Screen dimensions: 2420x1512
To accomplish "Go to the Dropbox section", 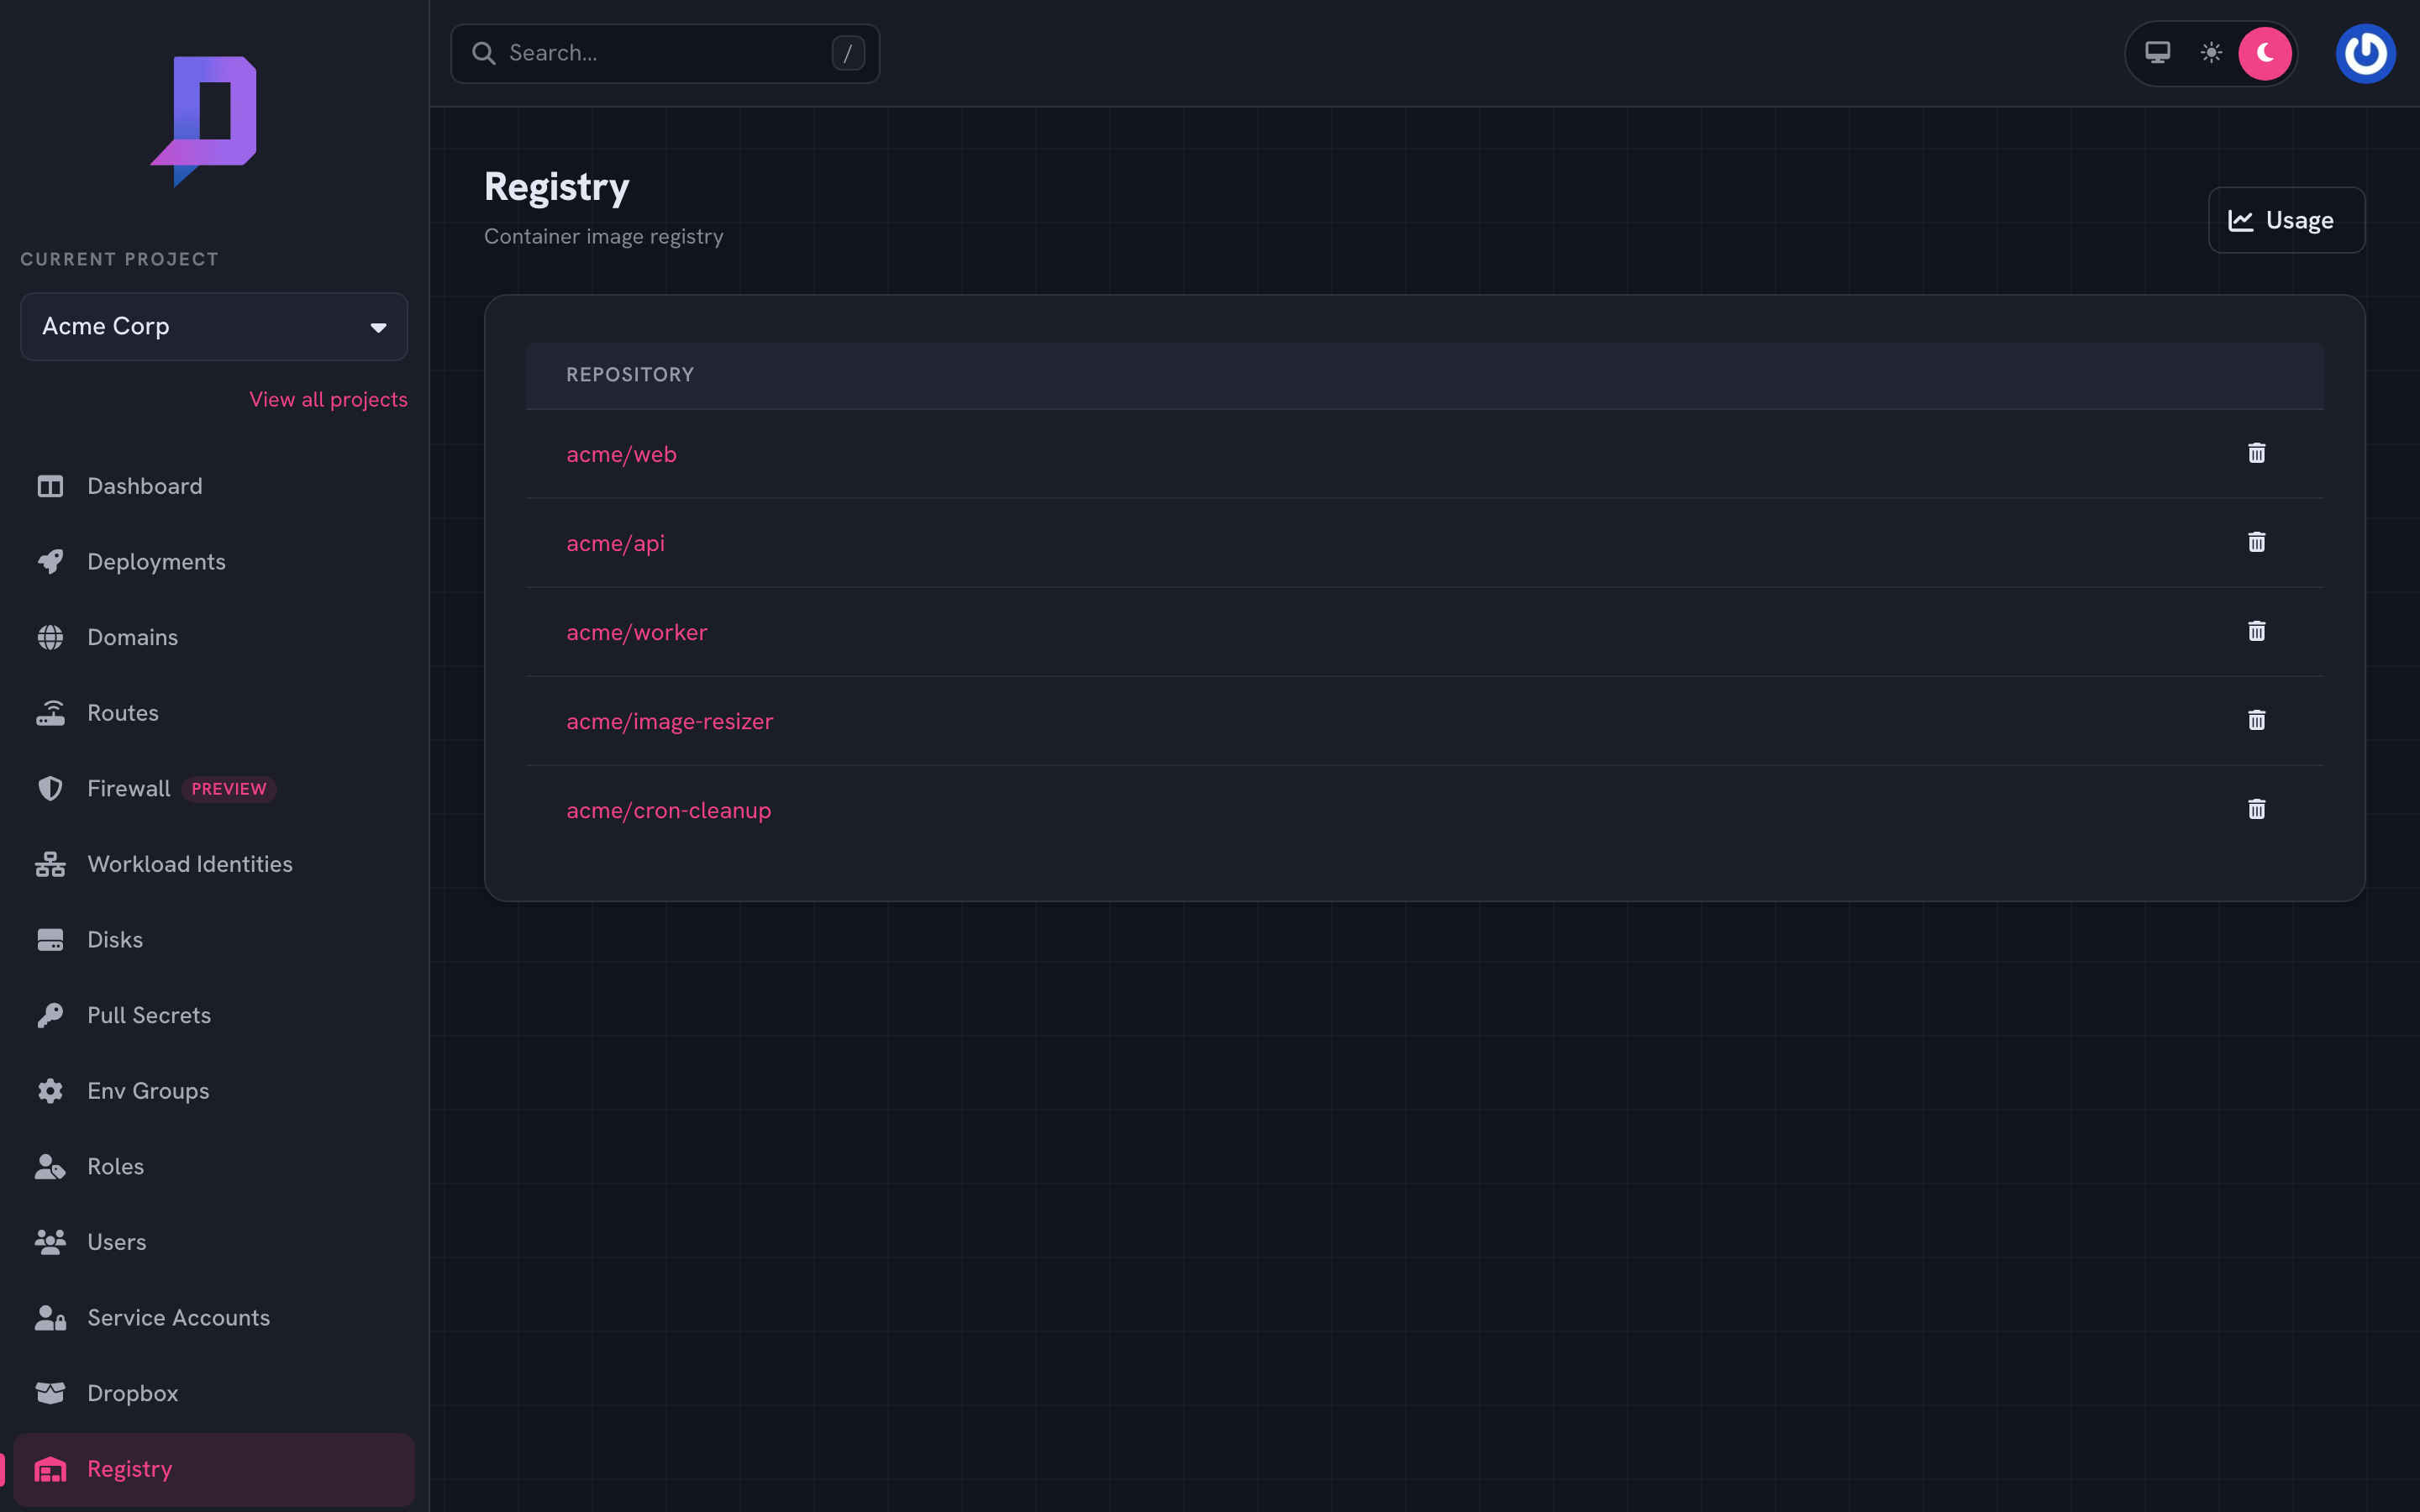I will 213,1393.
